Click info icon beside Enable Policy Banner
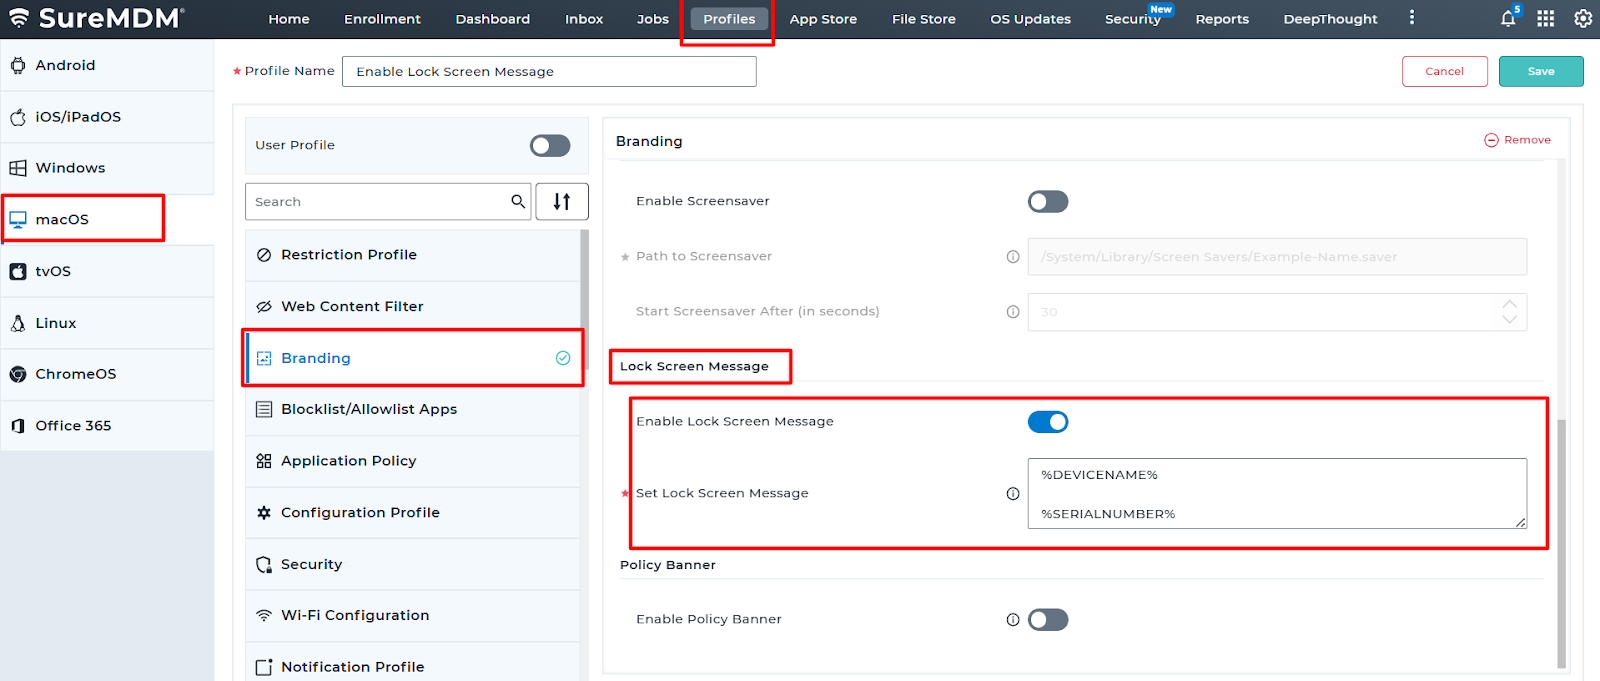The width and height of the screenshot is (1600, 681). coord(1013,620)
